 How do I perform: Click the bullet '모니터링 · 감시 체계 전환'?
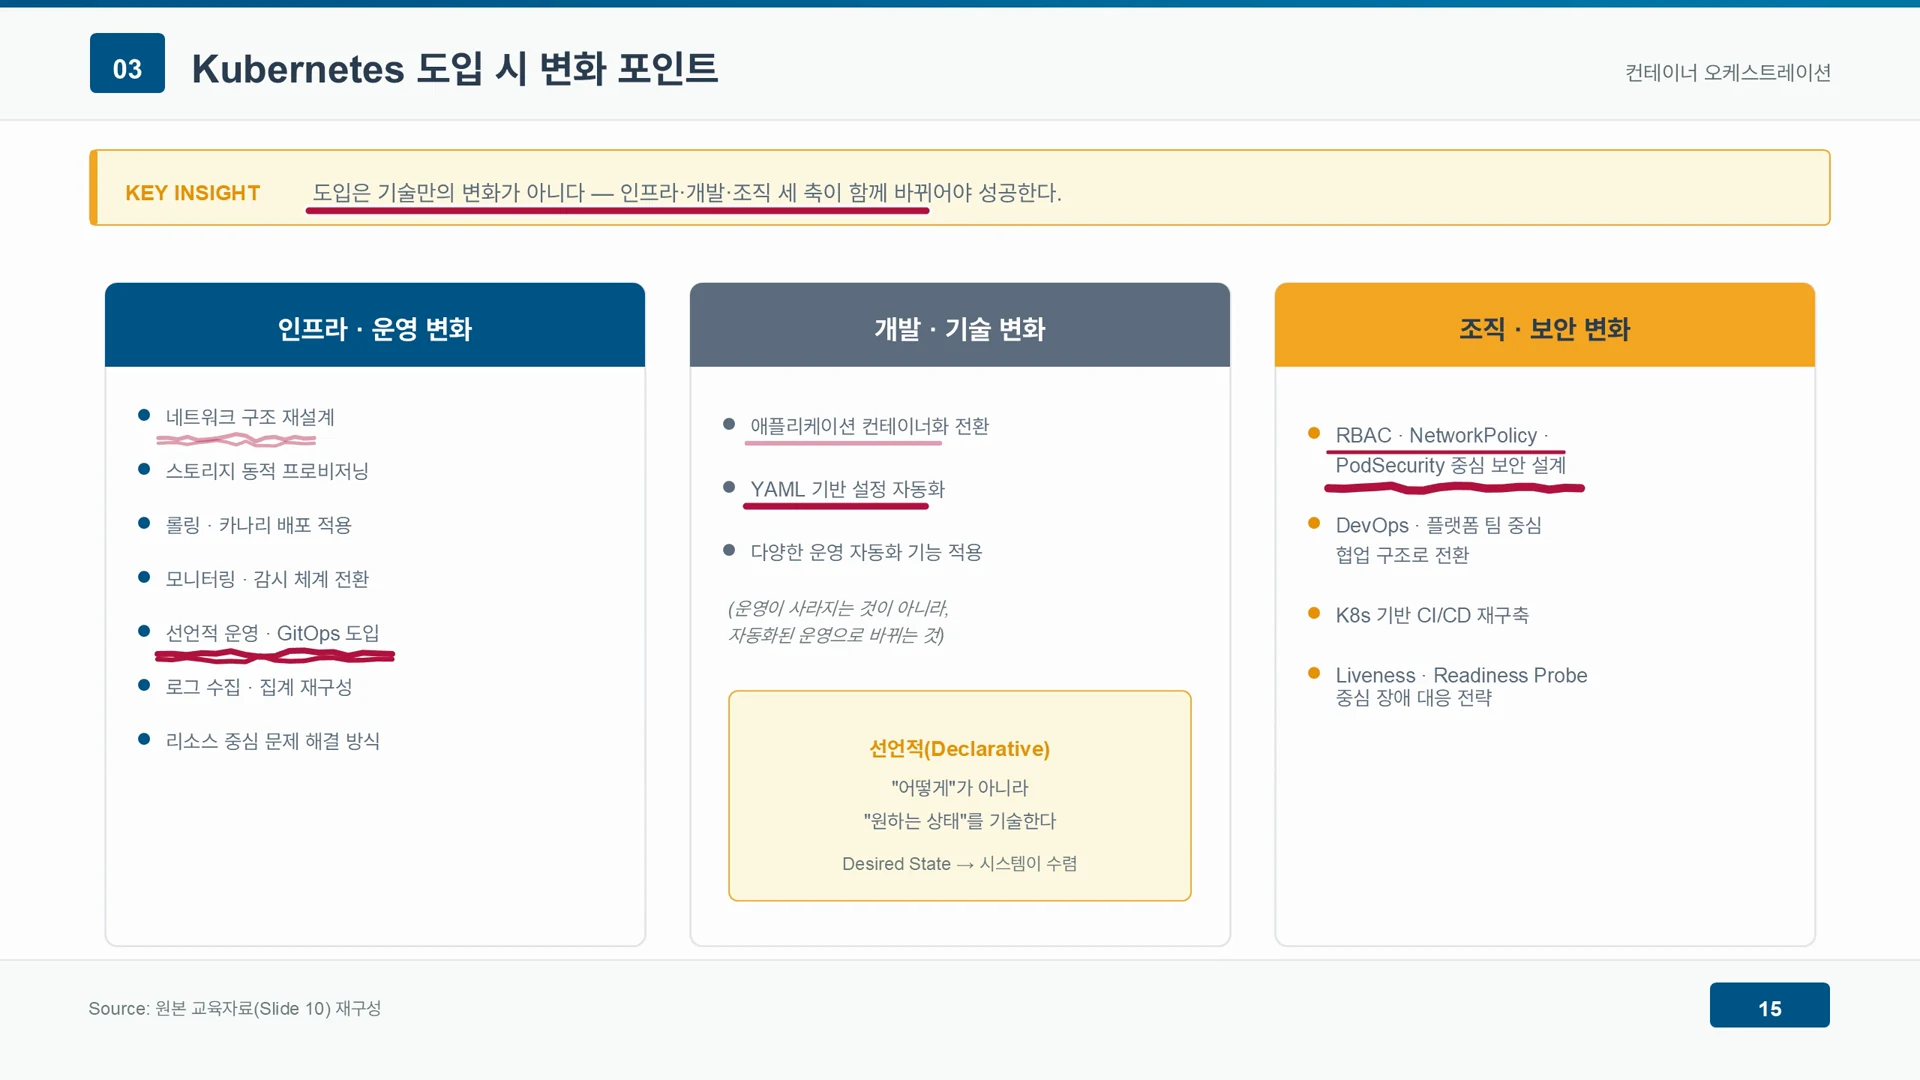(267, 579)
